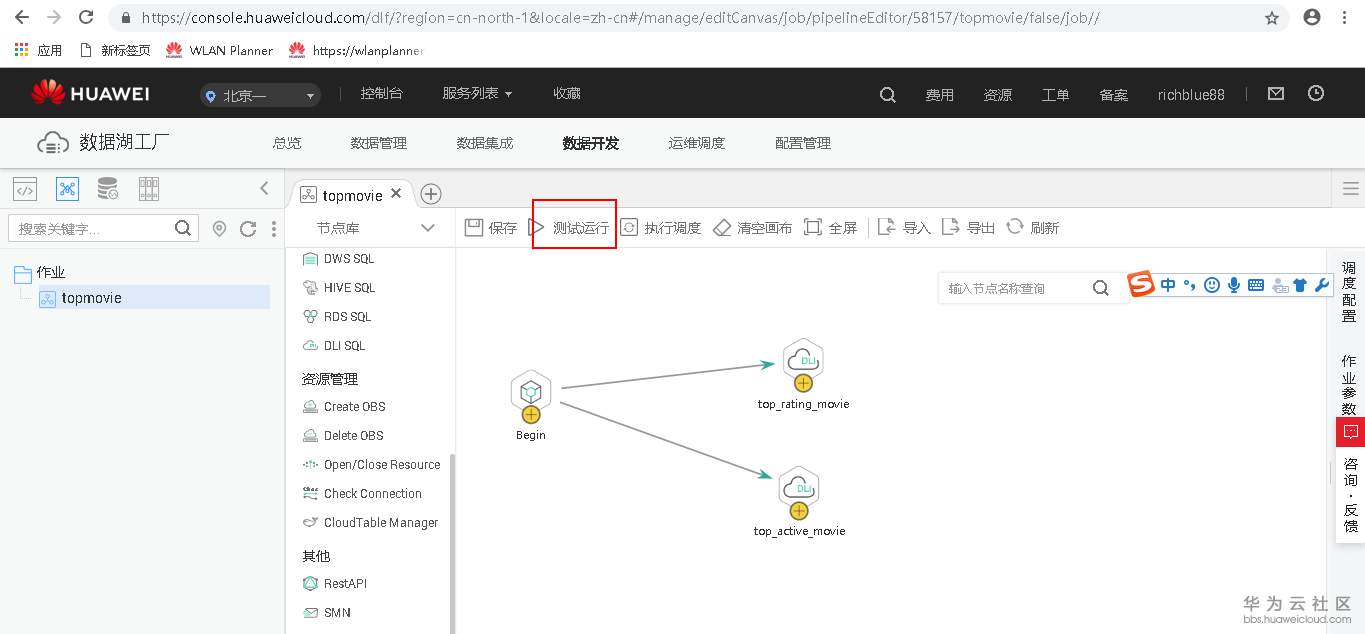
Task: Open the job tree more options menu
Action: 274,229
